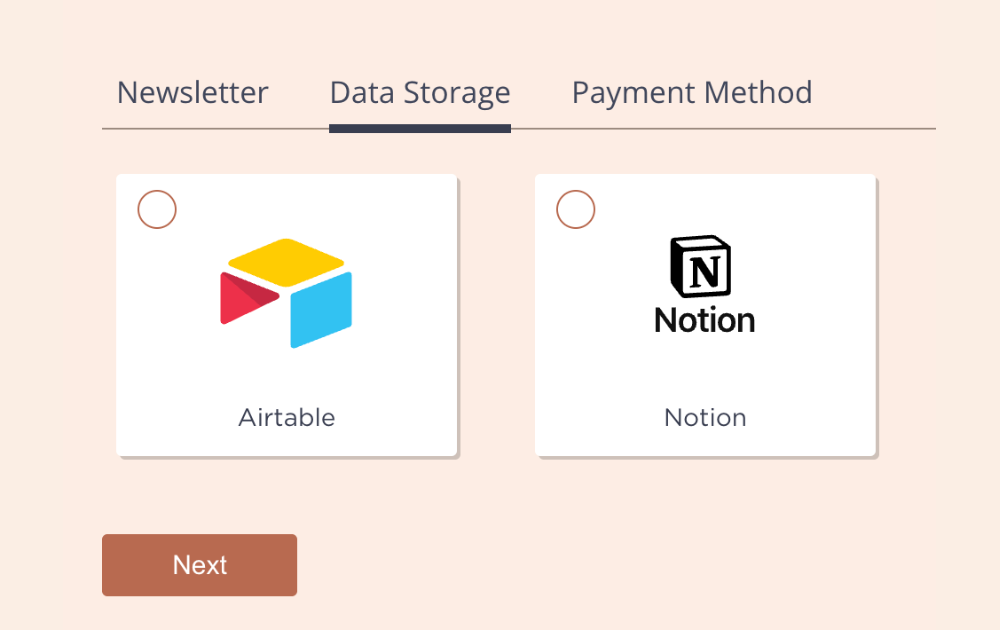Image resolution: width=1000 pixels, height=630 pixels.
Task: Click the bold Notion wordmark under the cube
Action: pyautogui.click(x=705, y=320)
